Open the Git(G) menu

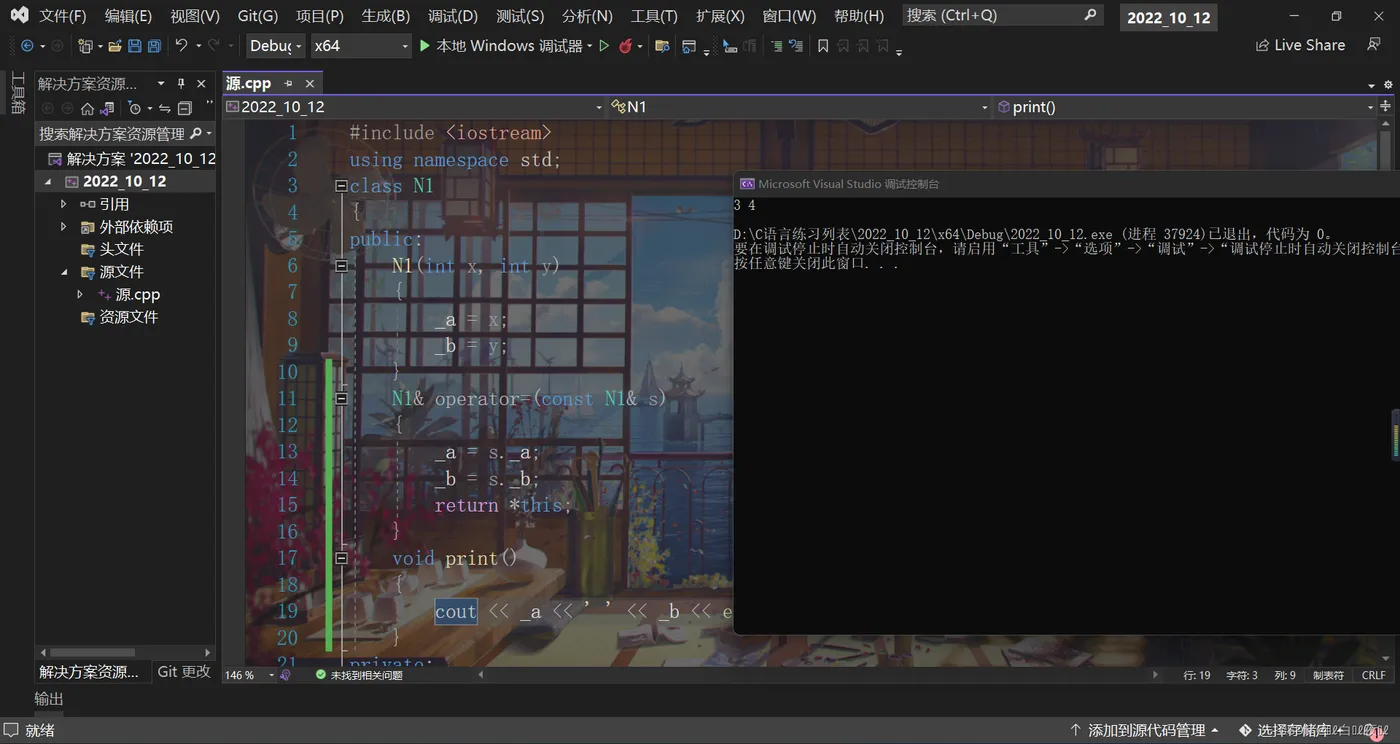point(258,16)
